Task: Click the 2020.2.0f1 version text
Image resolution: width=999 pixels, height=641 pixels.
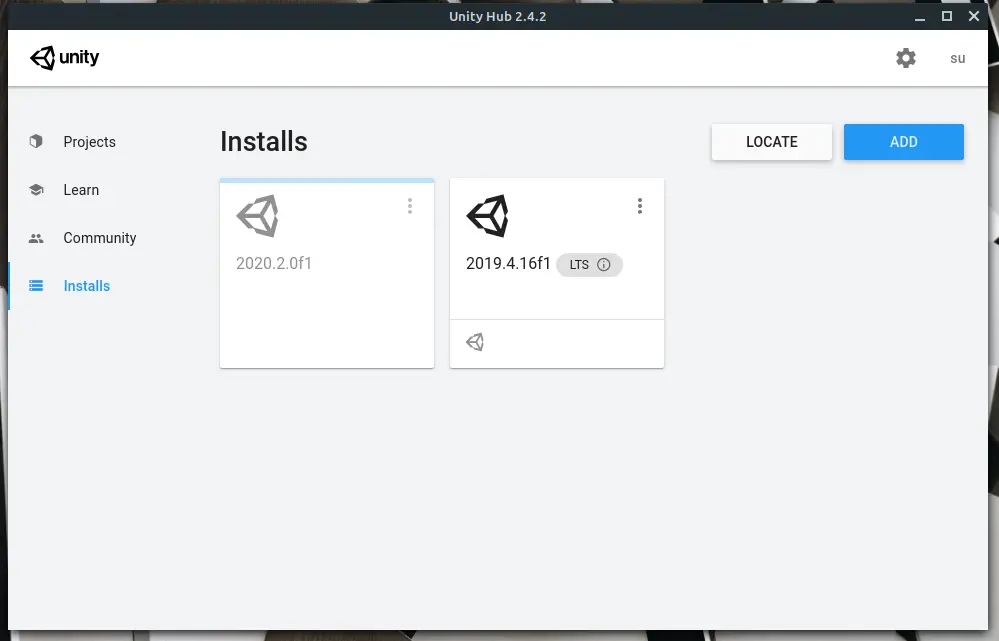Action: coord(274,263)
